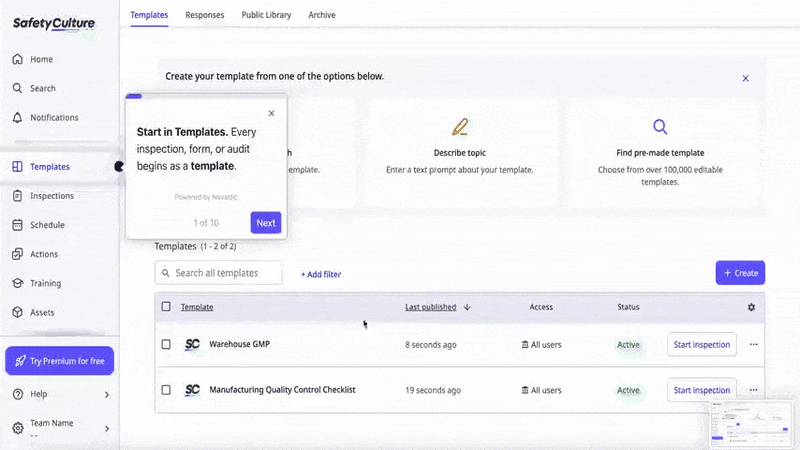Viewport: 800px width, 450px height.
Task: Click All users access for Warehouse GMP
Action: [541, 345]
